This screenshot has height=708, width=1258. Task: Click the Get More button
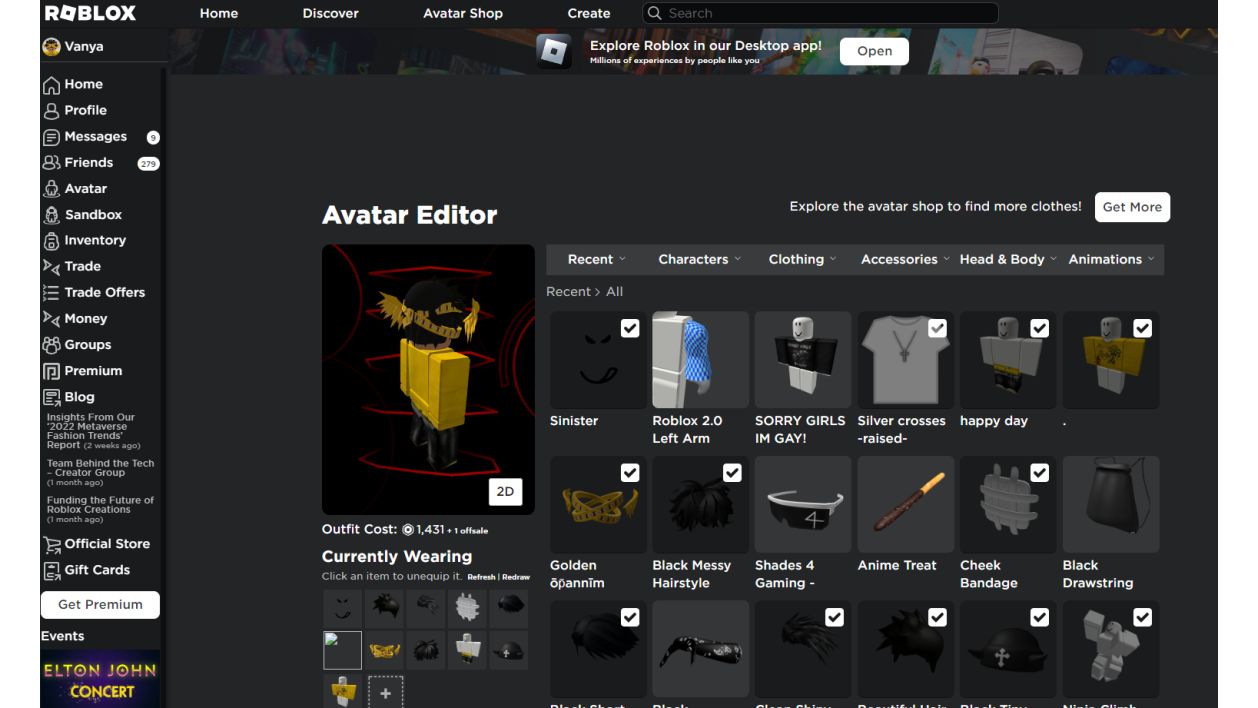pyautogui.click(x=1132, y=207)
